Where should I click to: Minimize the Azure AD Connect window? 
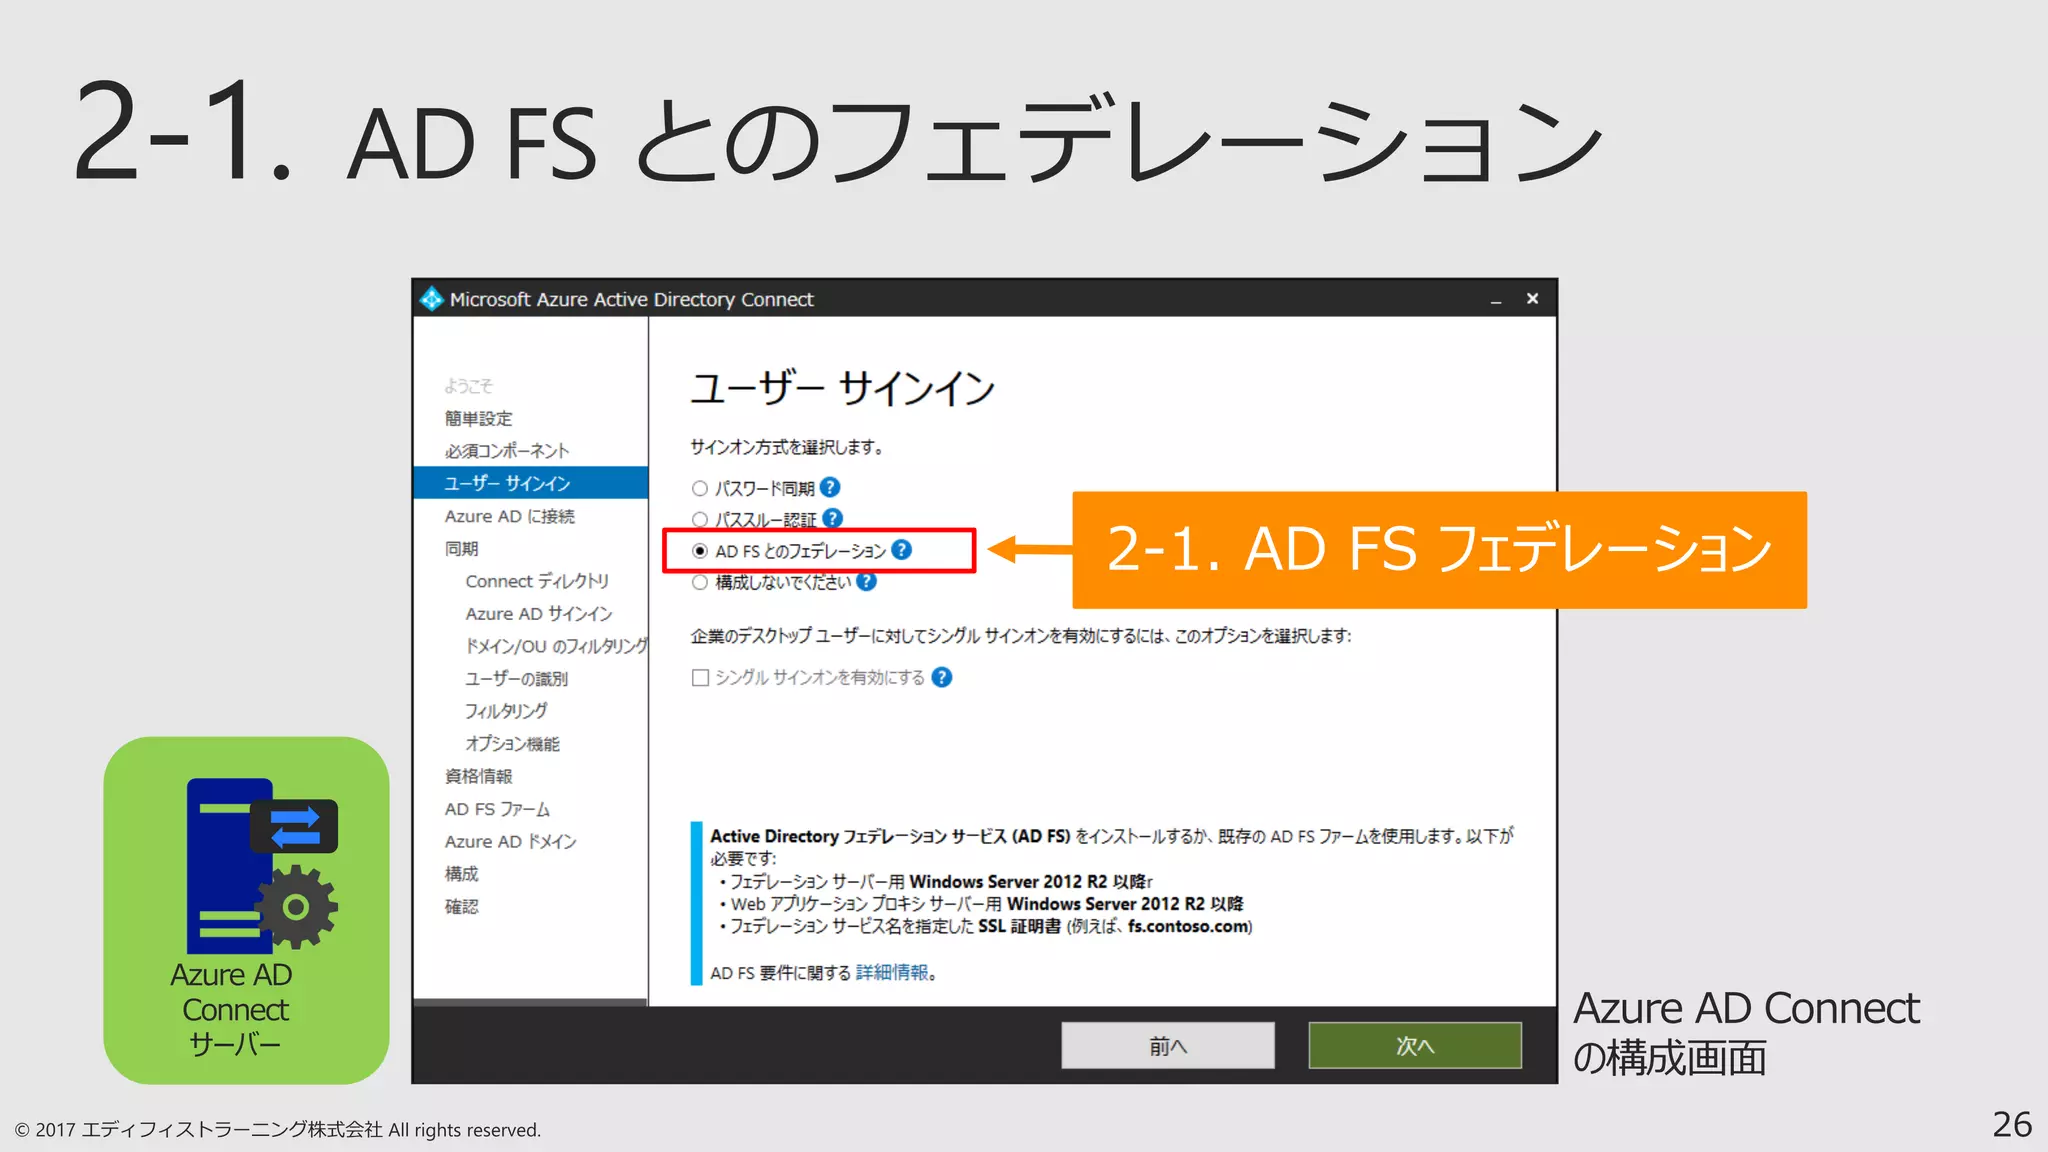click(x=1496, y=300)
